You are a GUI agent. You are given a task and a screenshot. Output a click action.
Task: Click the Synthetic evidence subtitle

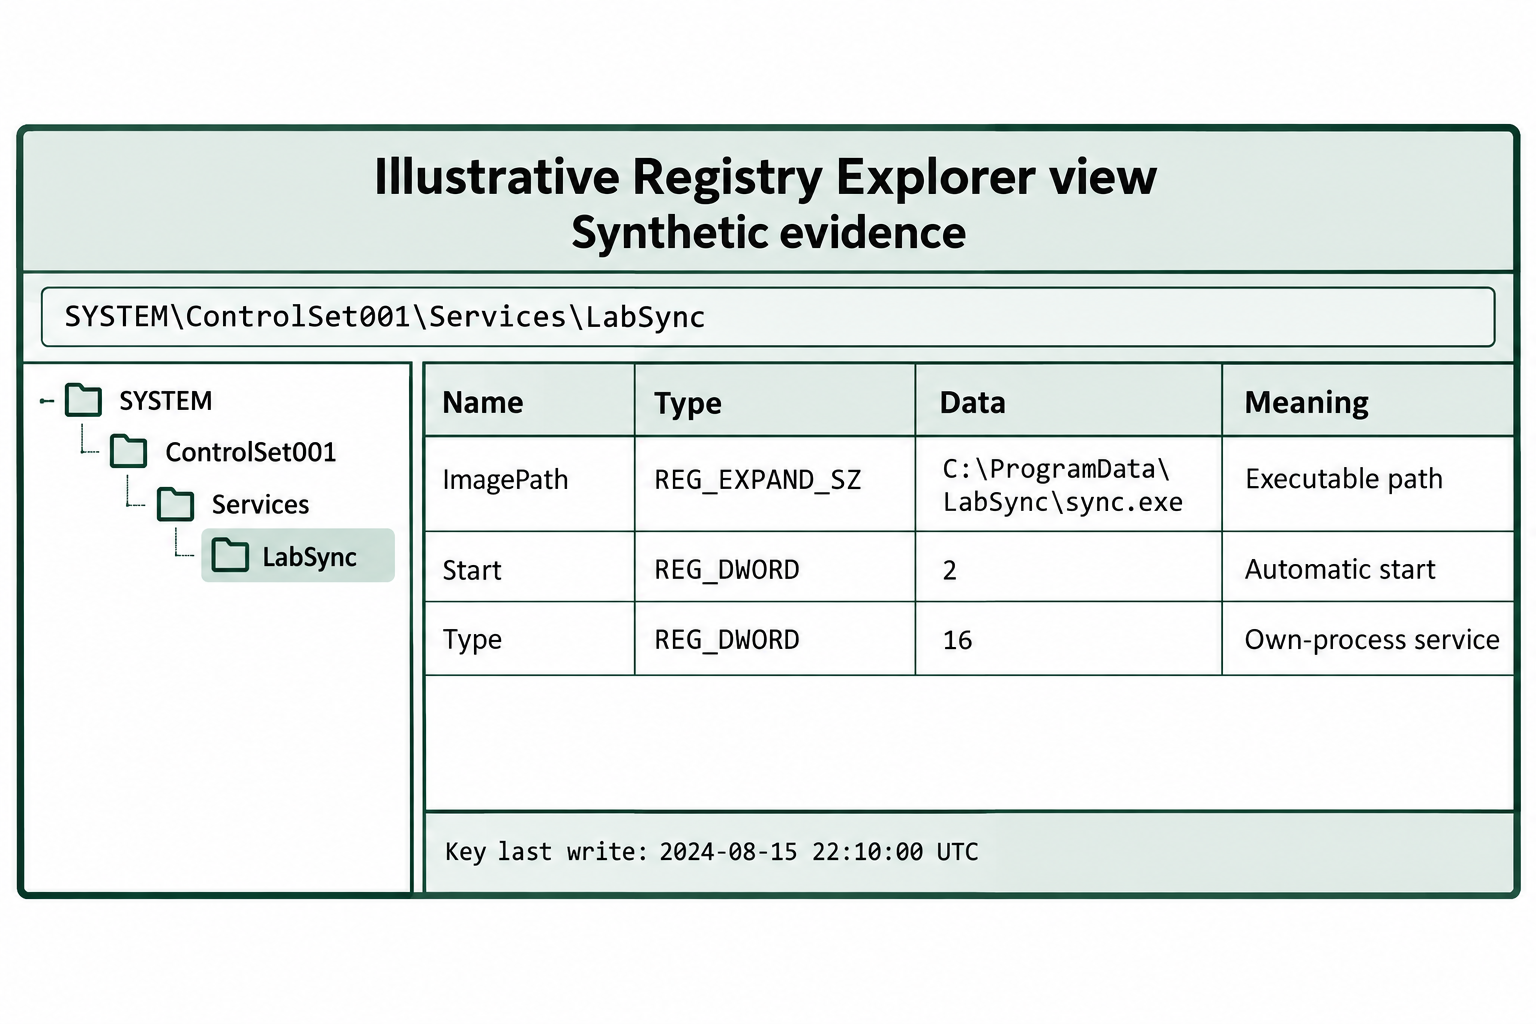point(769,233)
